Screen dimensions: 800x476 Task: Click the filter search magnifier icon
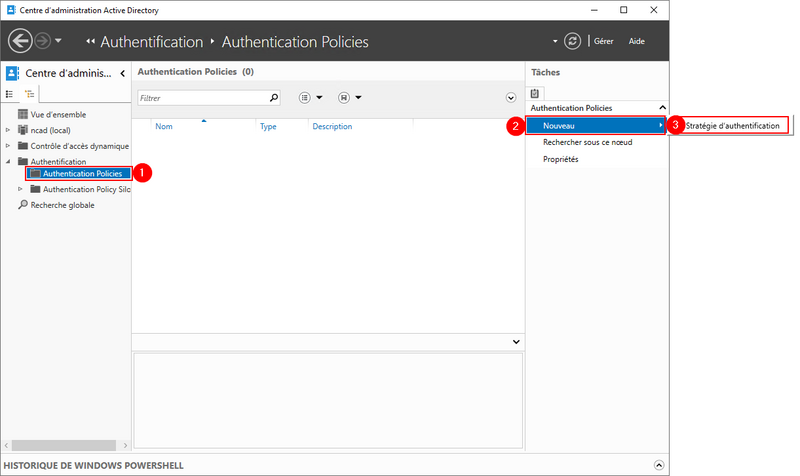coord(274,98)
